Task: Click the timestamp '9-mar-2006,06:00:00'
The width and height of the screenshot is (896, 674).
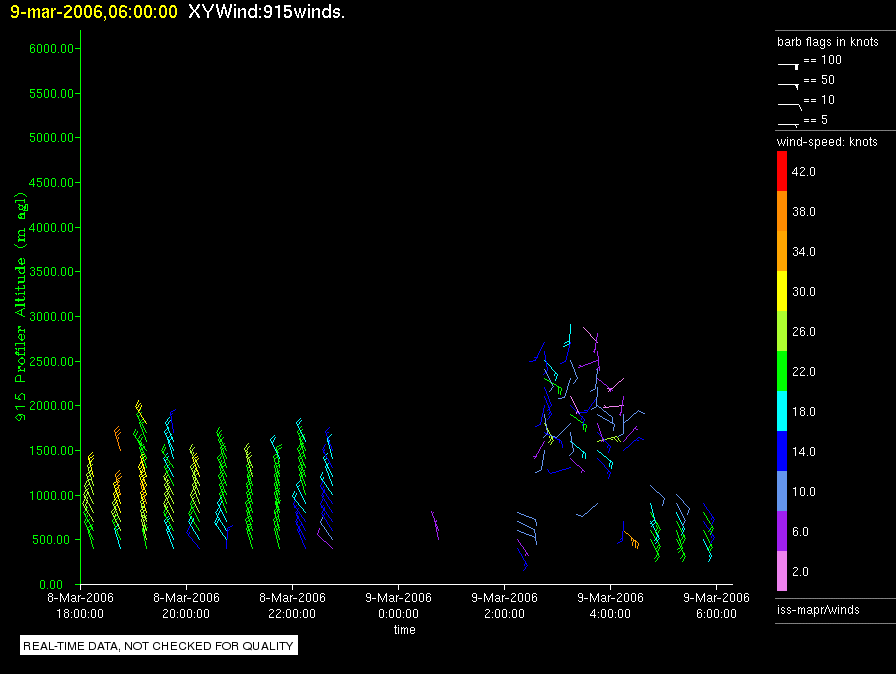Action: click(94, 12)
